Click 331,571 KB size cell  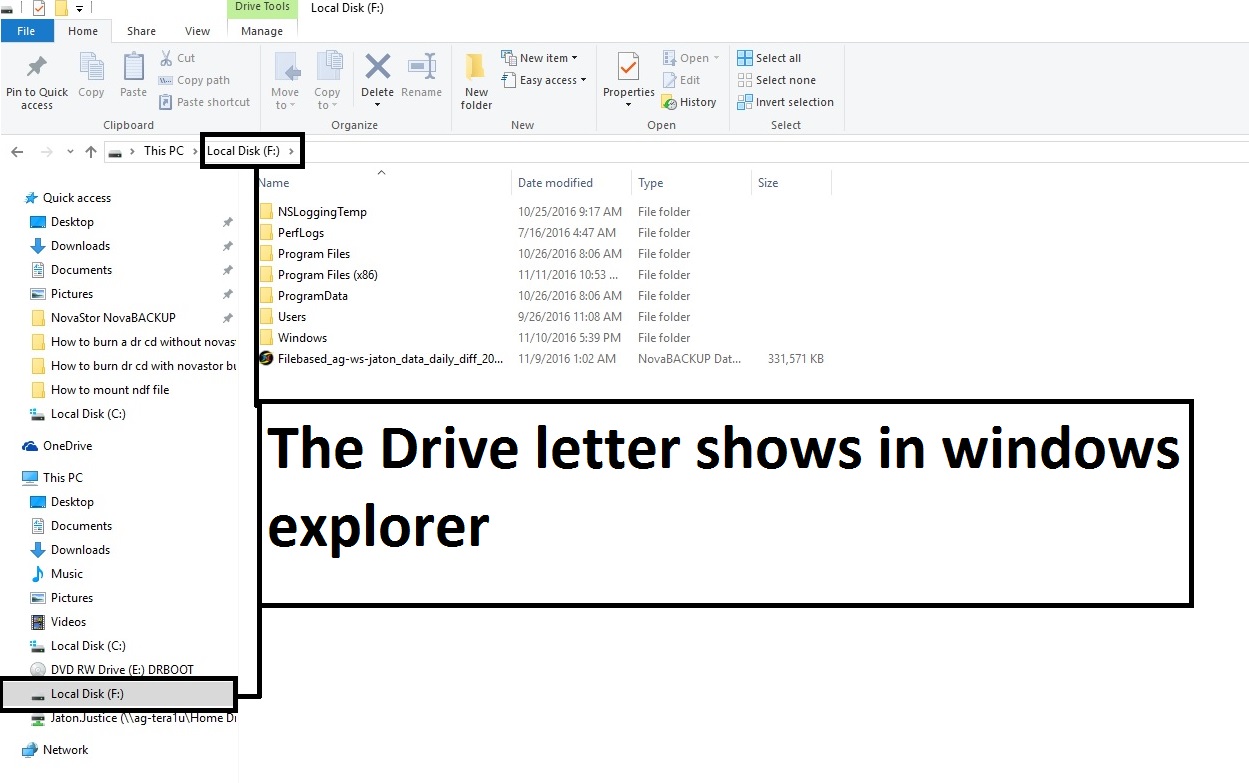[795, 359]
